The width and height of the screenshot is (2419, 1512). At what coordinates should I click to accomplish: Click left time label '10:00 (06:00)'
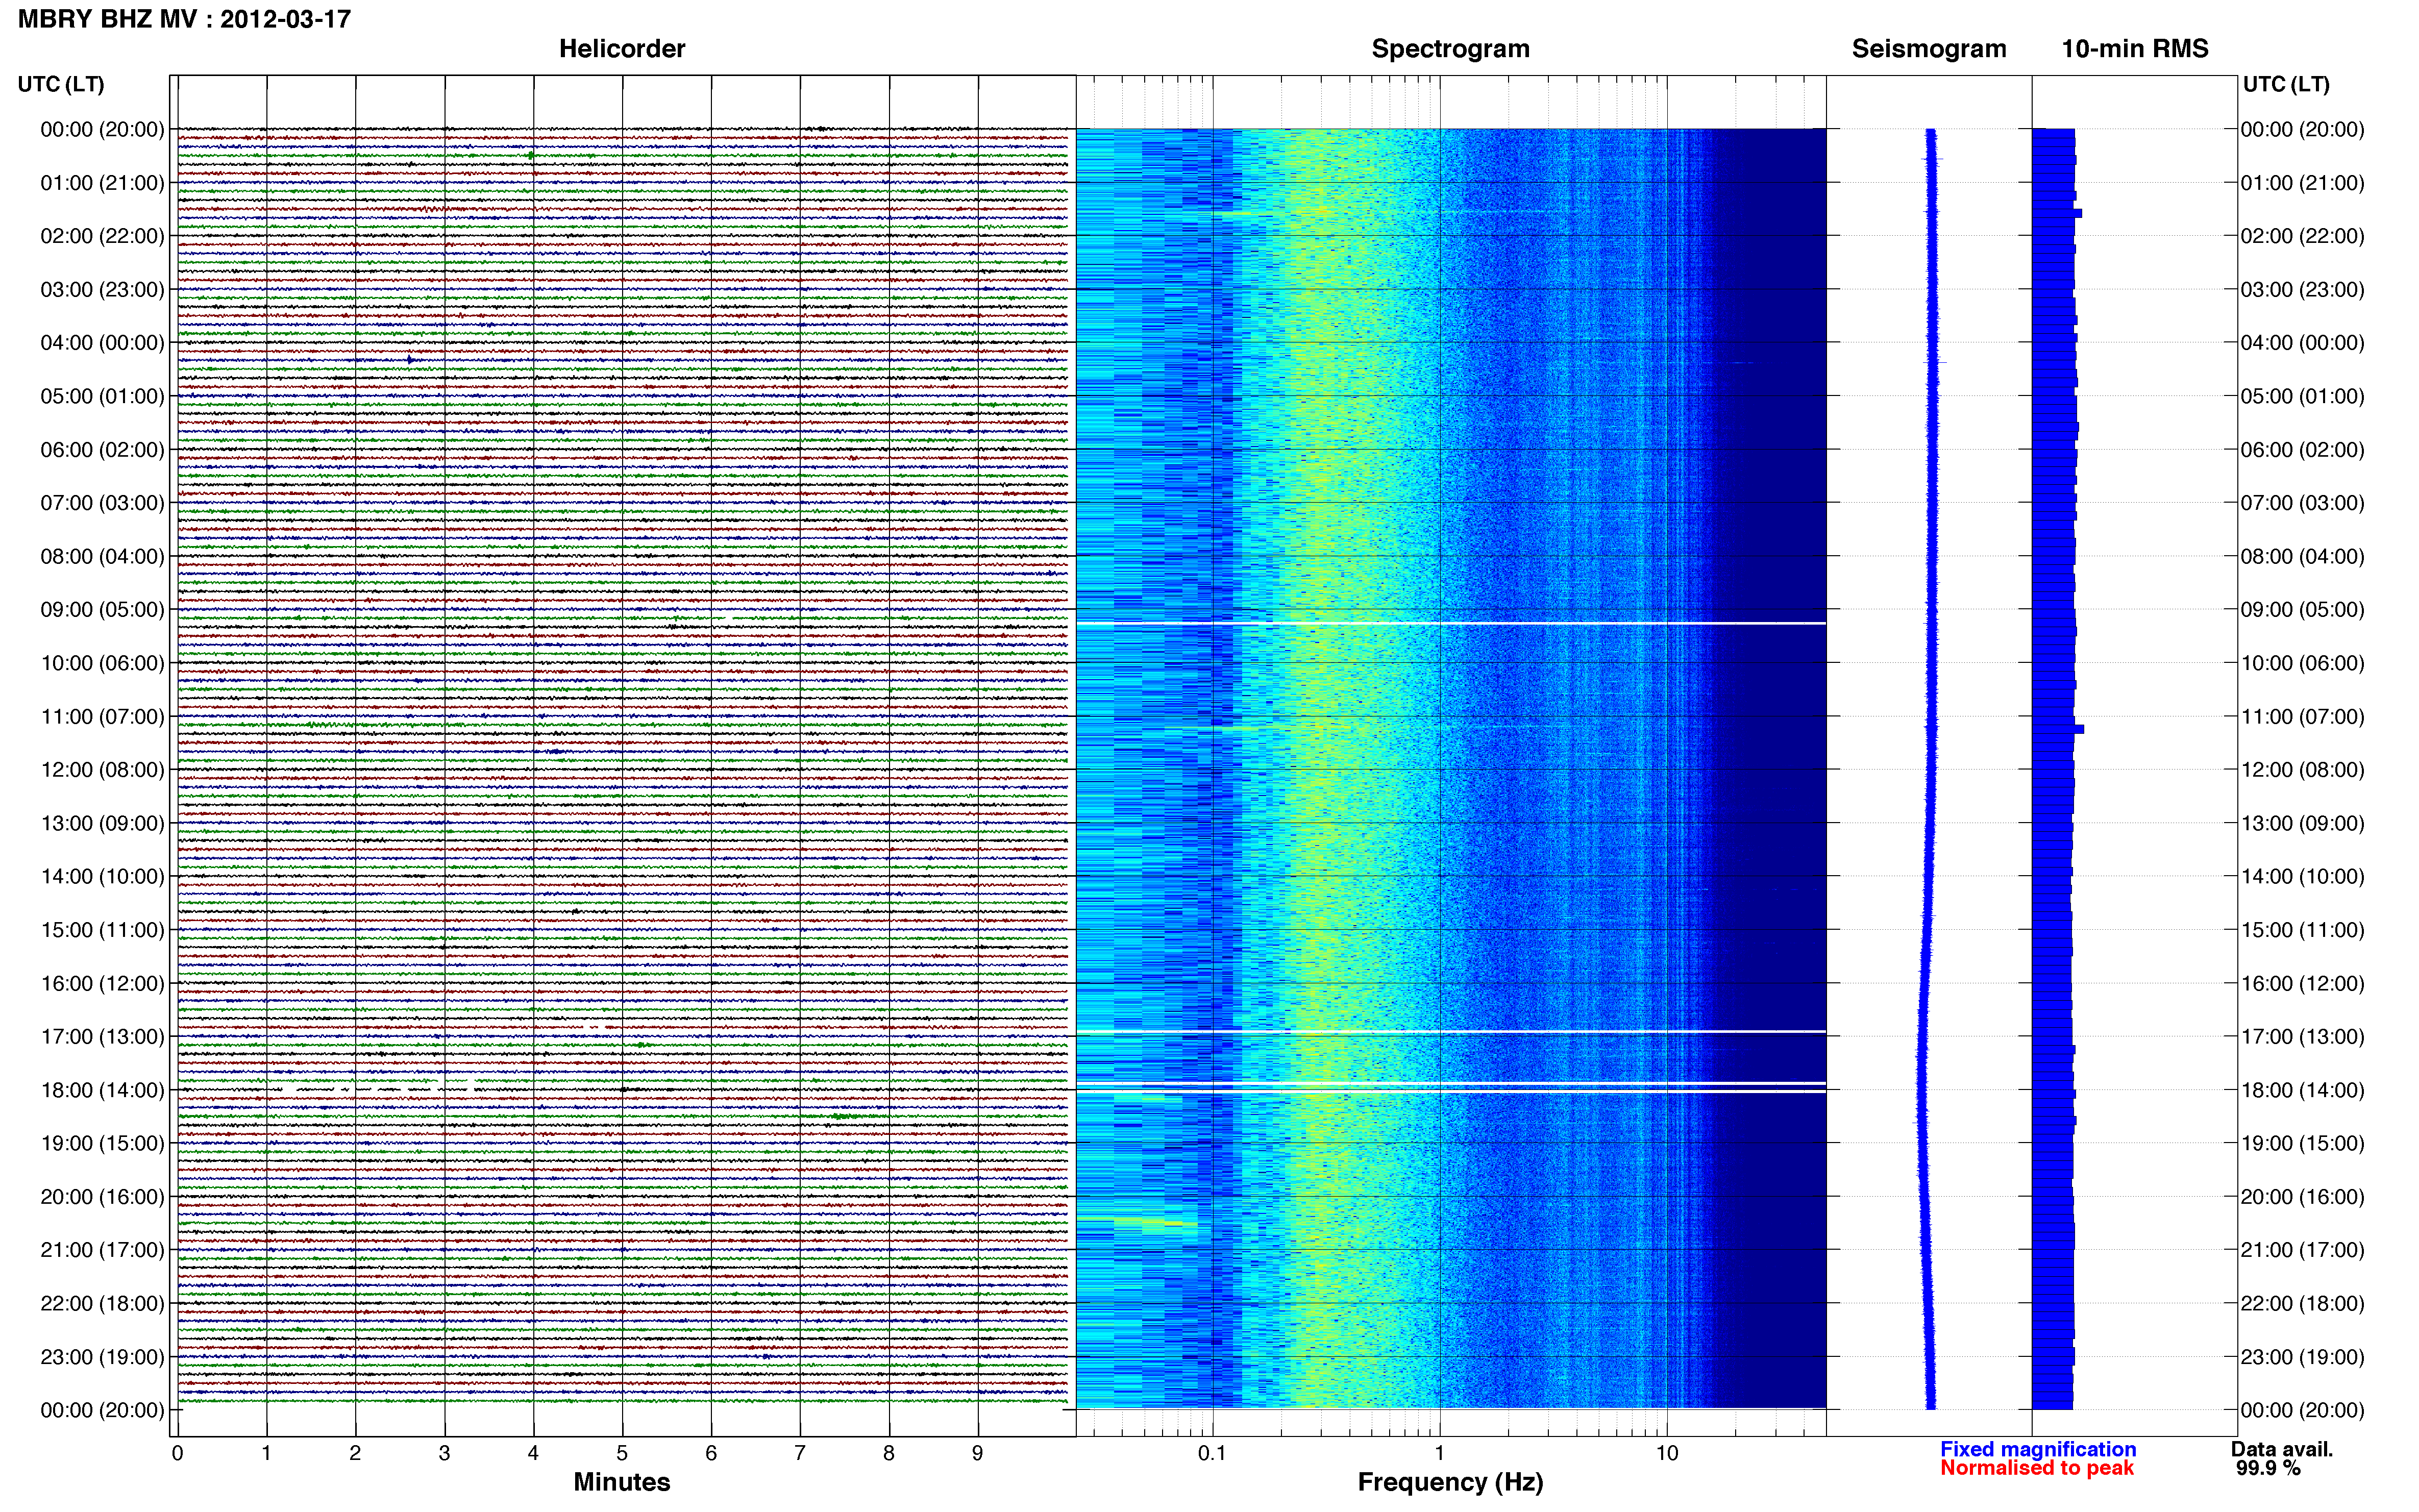click(x=102, y=663)
